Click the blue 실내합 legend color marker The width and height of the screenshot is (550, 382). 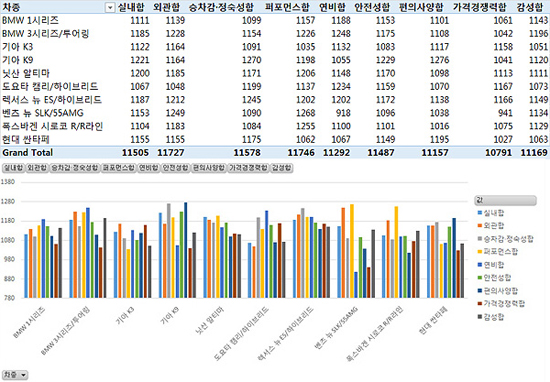480,213
